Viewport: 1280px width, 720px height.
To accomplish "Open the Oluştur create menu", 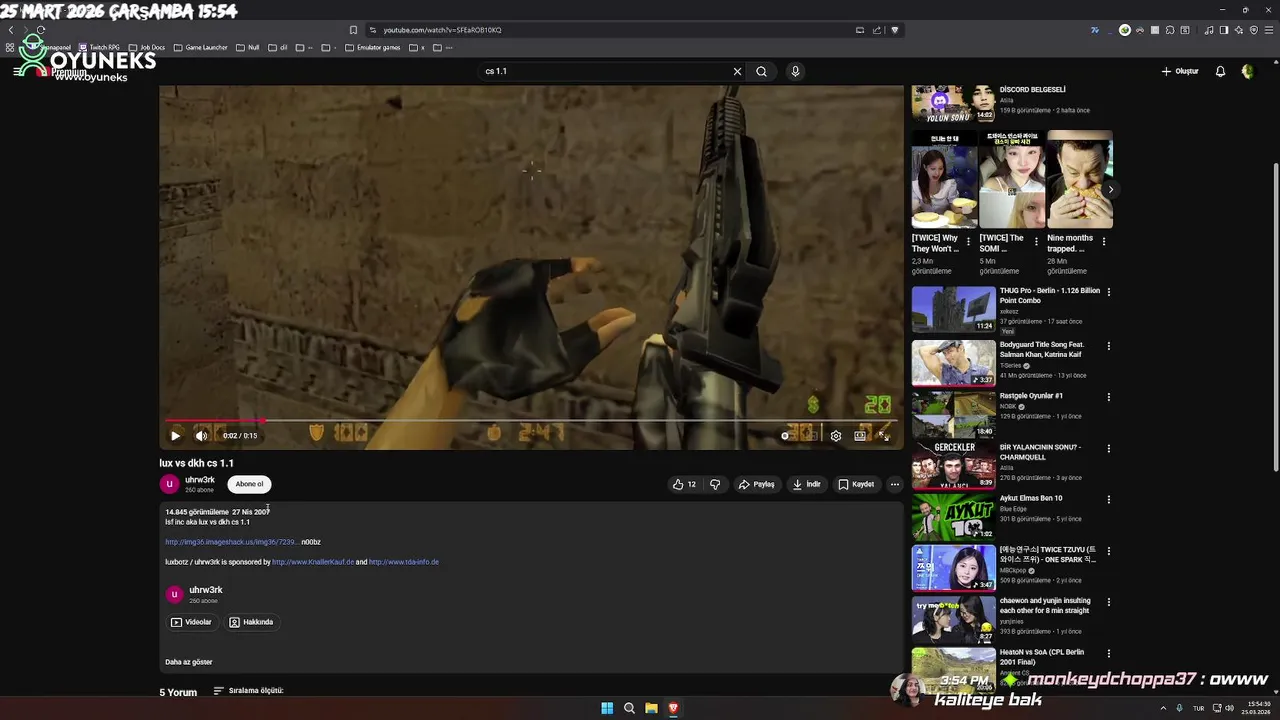I will (1180, 71).
